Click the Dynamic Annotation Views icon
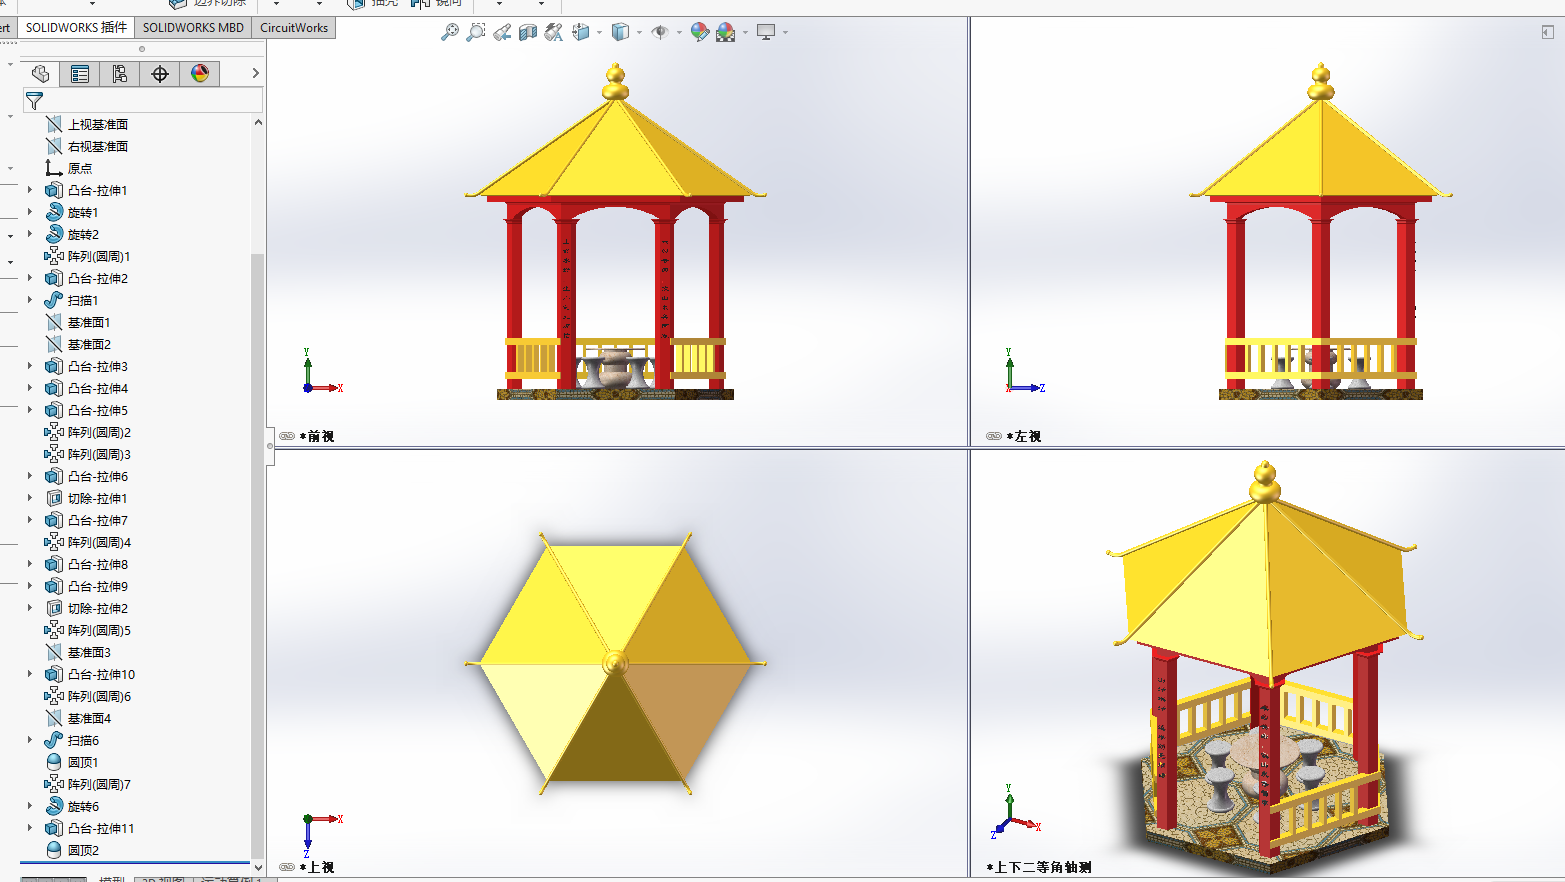 point(554,32)
